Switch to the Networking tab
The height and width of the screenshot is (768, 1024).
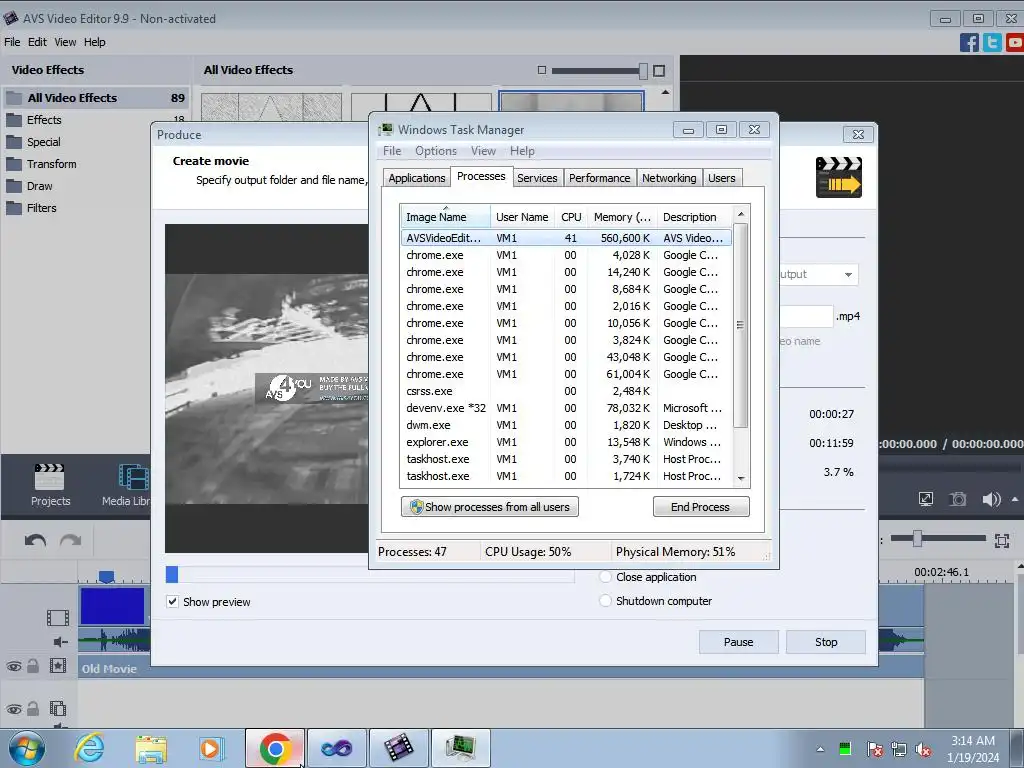pyautogui.click(x=669, y=178)
